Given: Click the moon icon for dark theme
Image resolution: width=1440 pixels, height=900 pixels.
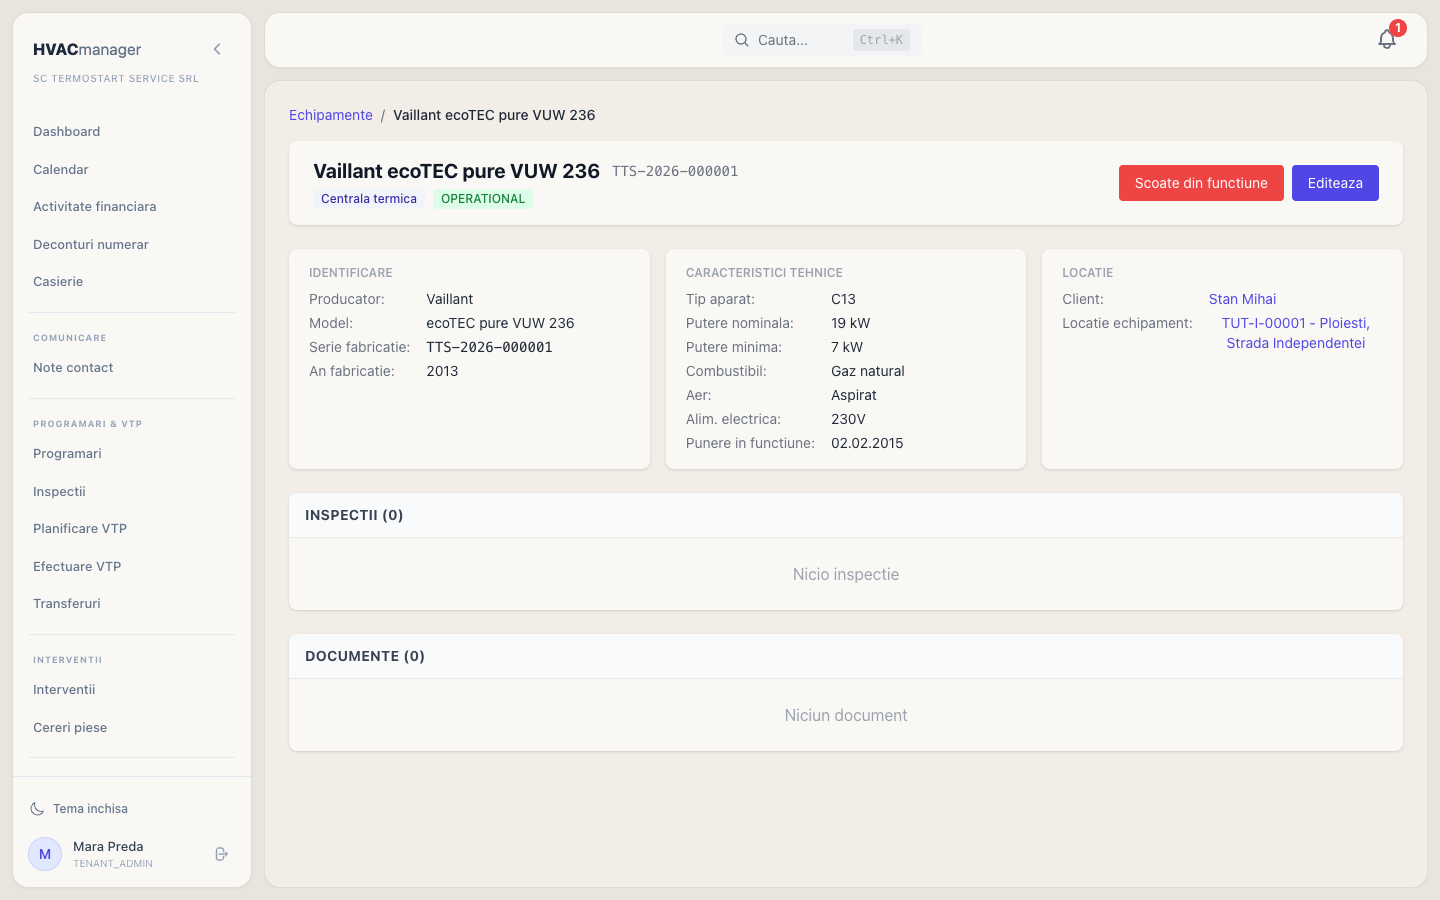Looking at the screenshot, I should point(37,809).
